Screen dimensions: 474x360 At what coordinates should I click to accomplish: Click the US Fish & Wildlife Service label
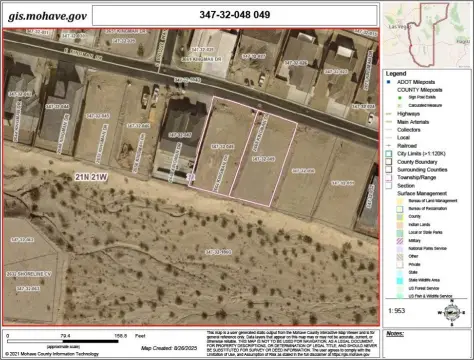(x=431, y=296)
